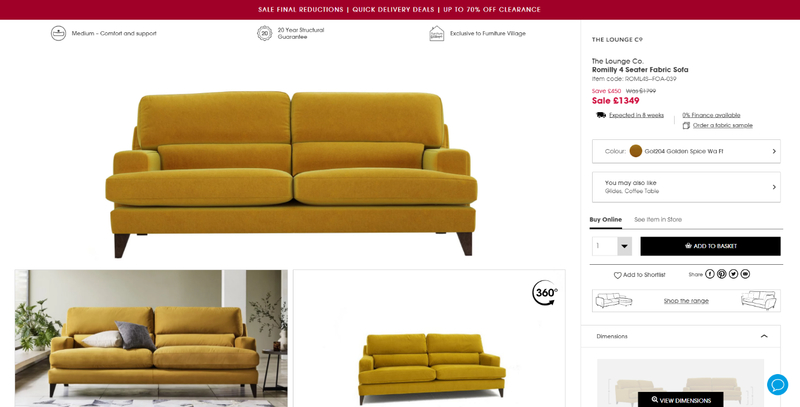The image size is (800, 407).
Task: Share on Pinterest icon
Action: [721, 274]
